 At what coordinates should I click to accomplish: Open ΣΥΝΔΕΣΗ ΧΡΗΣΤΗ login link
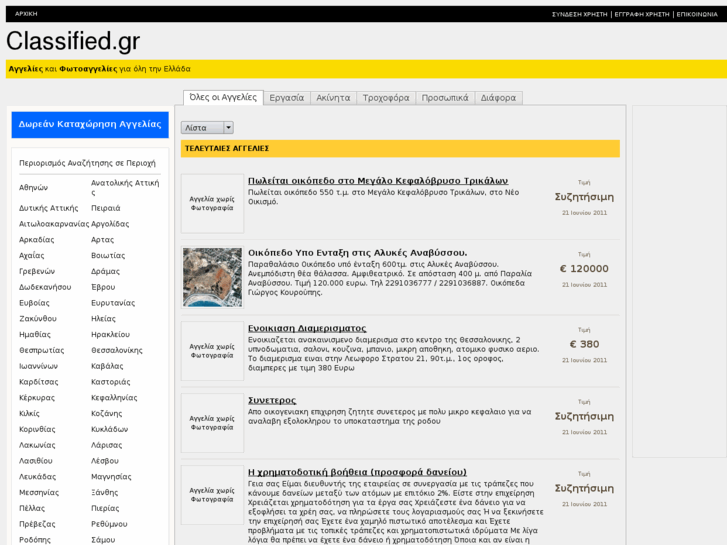tap(580, 14)
